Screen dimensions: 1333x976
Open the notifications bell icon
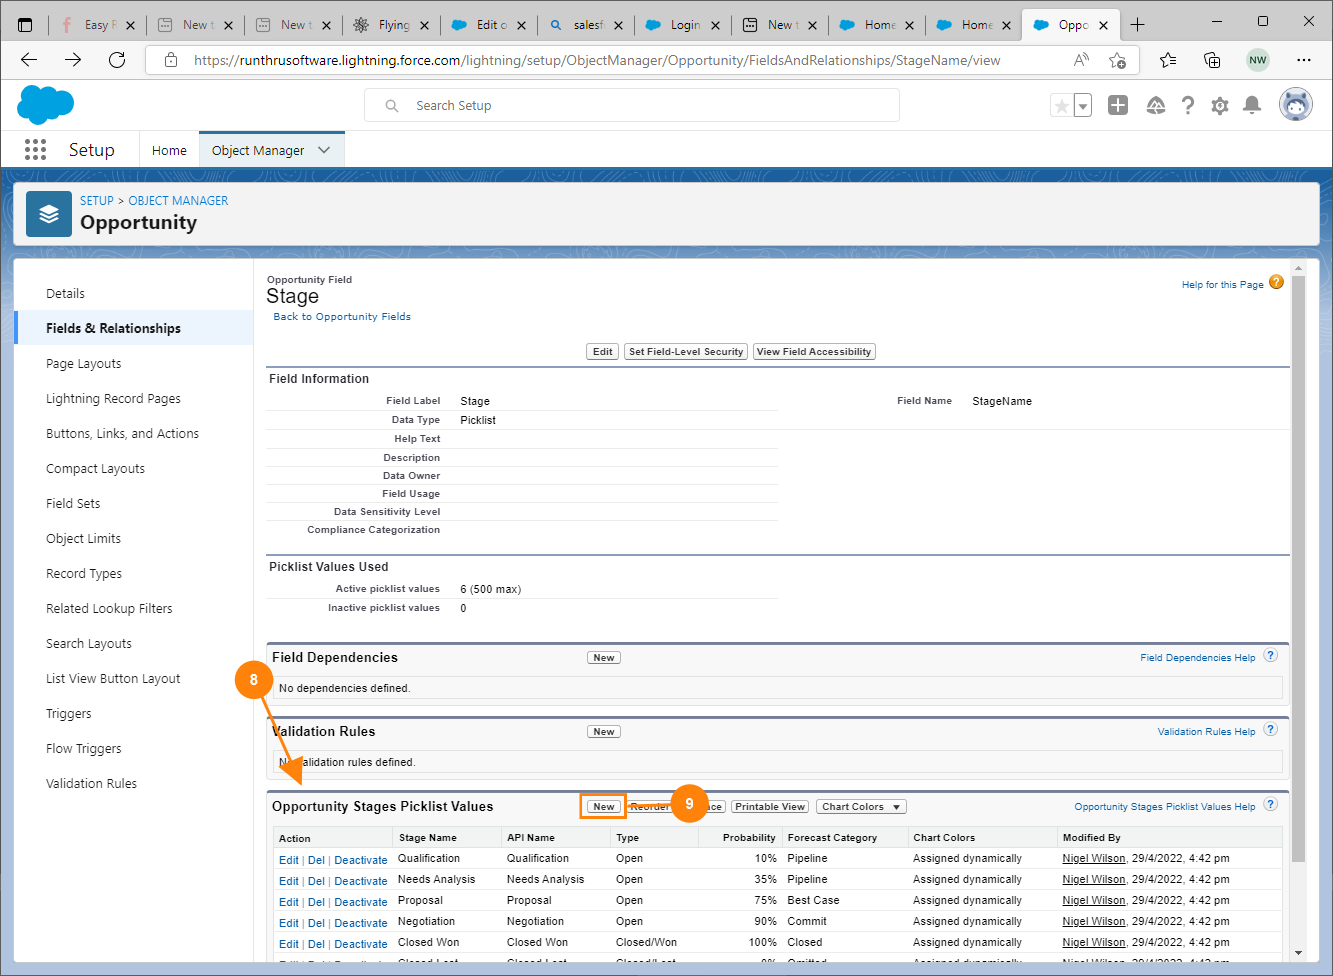pos(1251,105)
